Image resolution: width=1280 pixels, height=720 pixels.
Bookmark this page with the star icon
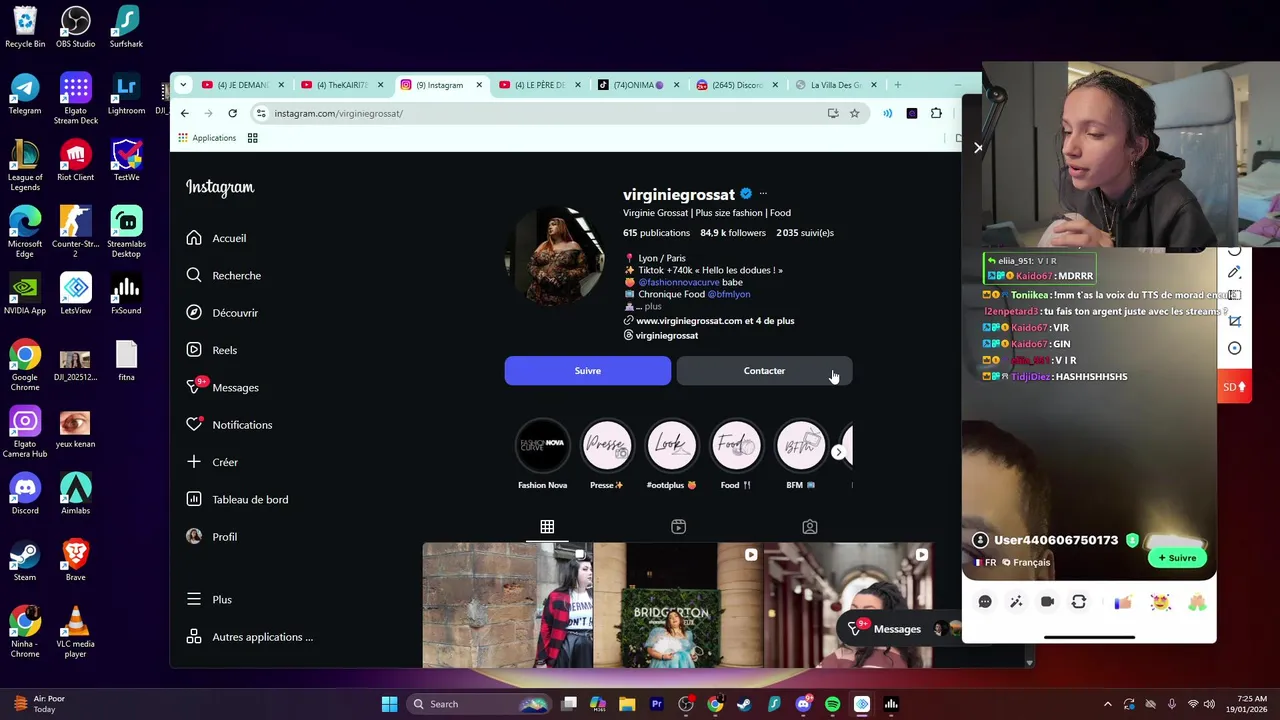(x=854, y=113)
